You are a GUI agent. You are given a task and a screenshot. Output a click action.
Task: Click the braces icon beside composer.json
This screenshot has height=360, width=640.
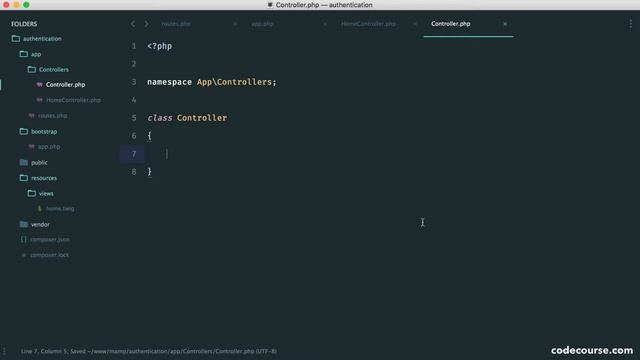(24, 240)
